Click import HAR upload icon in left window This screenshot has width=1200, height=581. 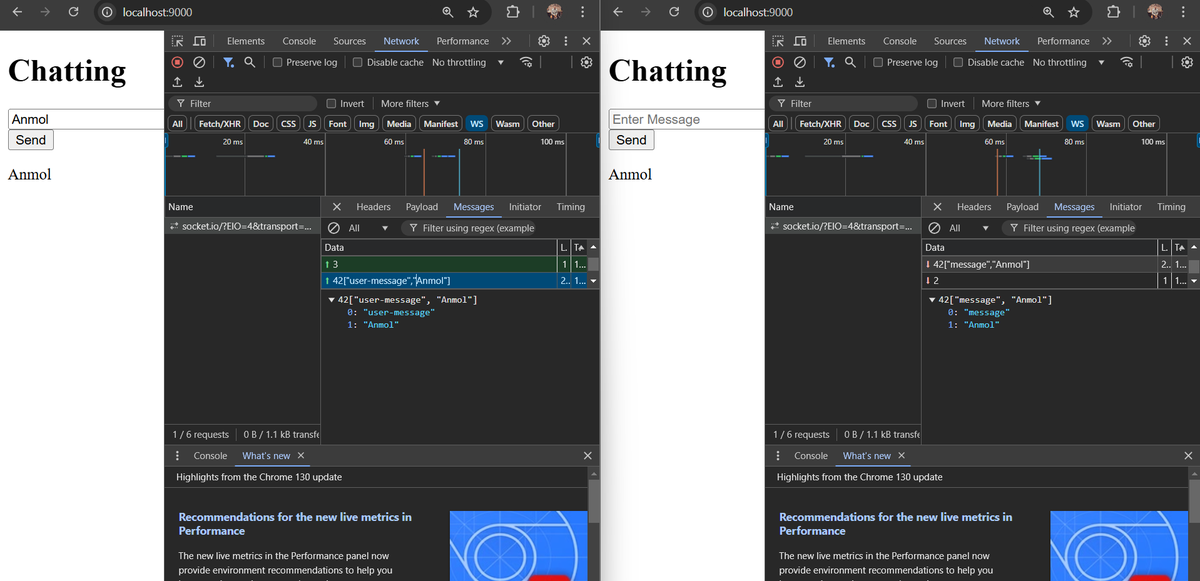(177, 83)
